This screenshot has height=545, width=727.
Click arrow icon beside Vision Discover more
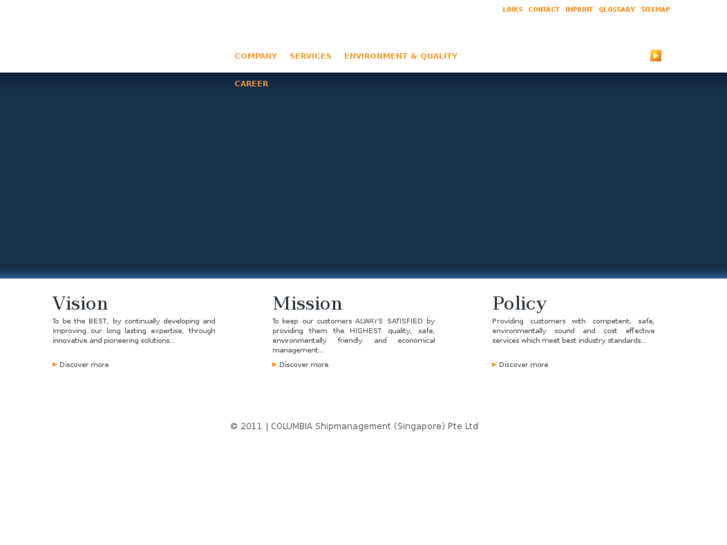coord(54,365)
